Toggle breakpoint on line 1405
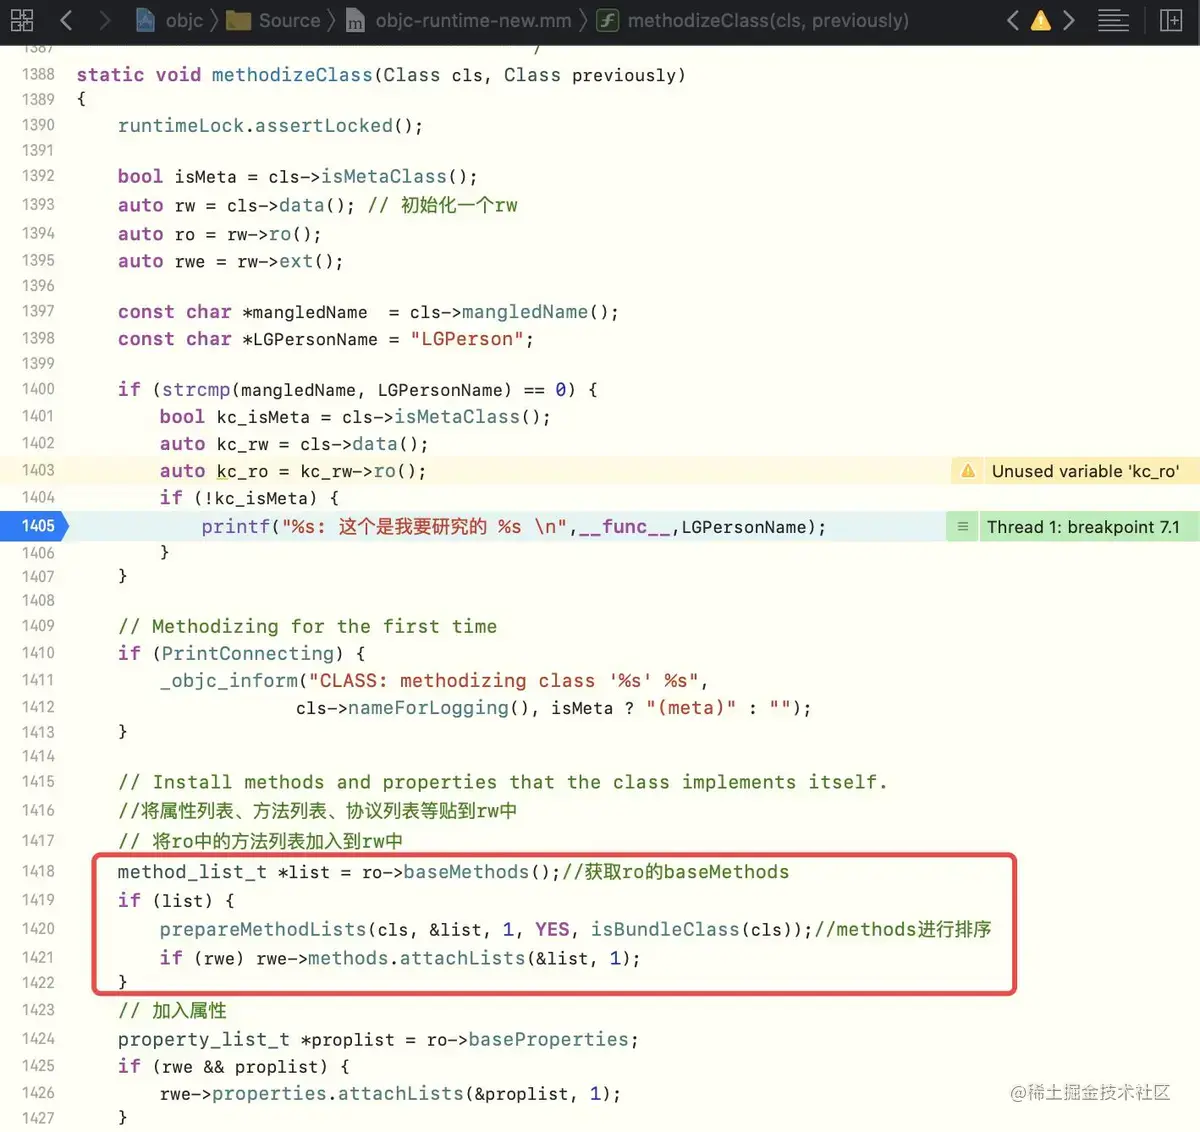1200x1132 pixels. click(33, 526)
